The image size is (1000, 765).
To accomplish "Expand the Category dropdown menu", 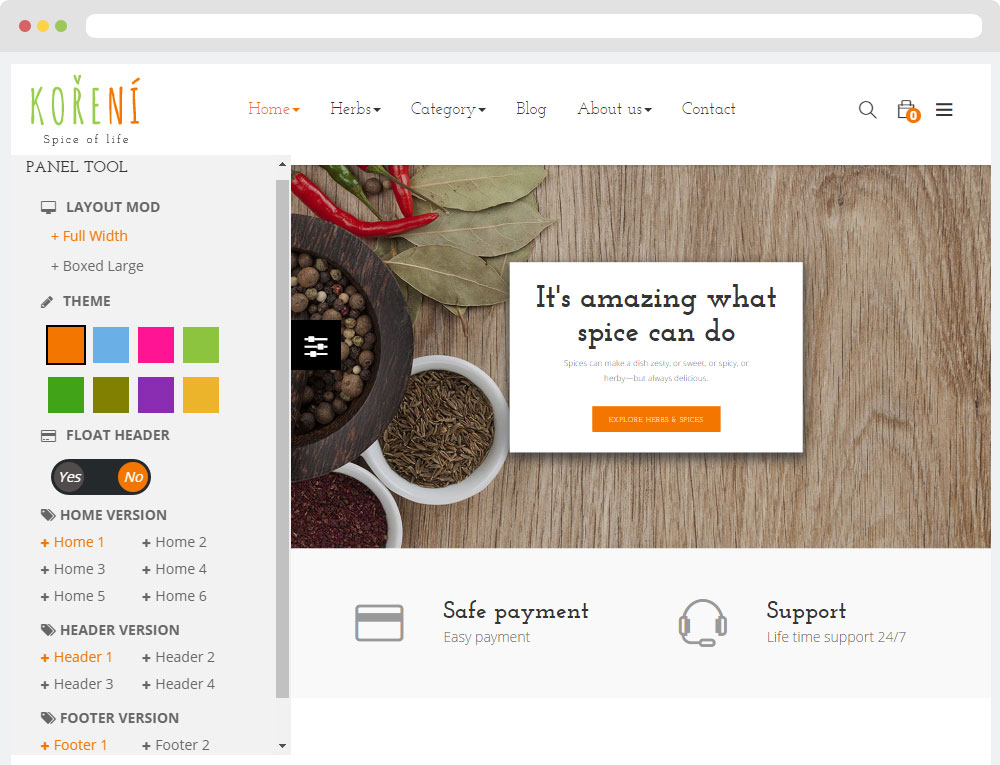I will pos(448,110).
